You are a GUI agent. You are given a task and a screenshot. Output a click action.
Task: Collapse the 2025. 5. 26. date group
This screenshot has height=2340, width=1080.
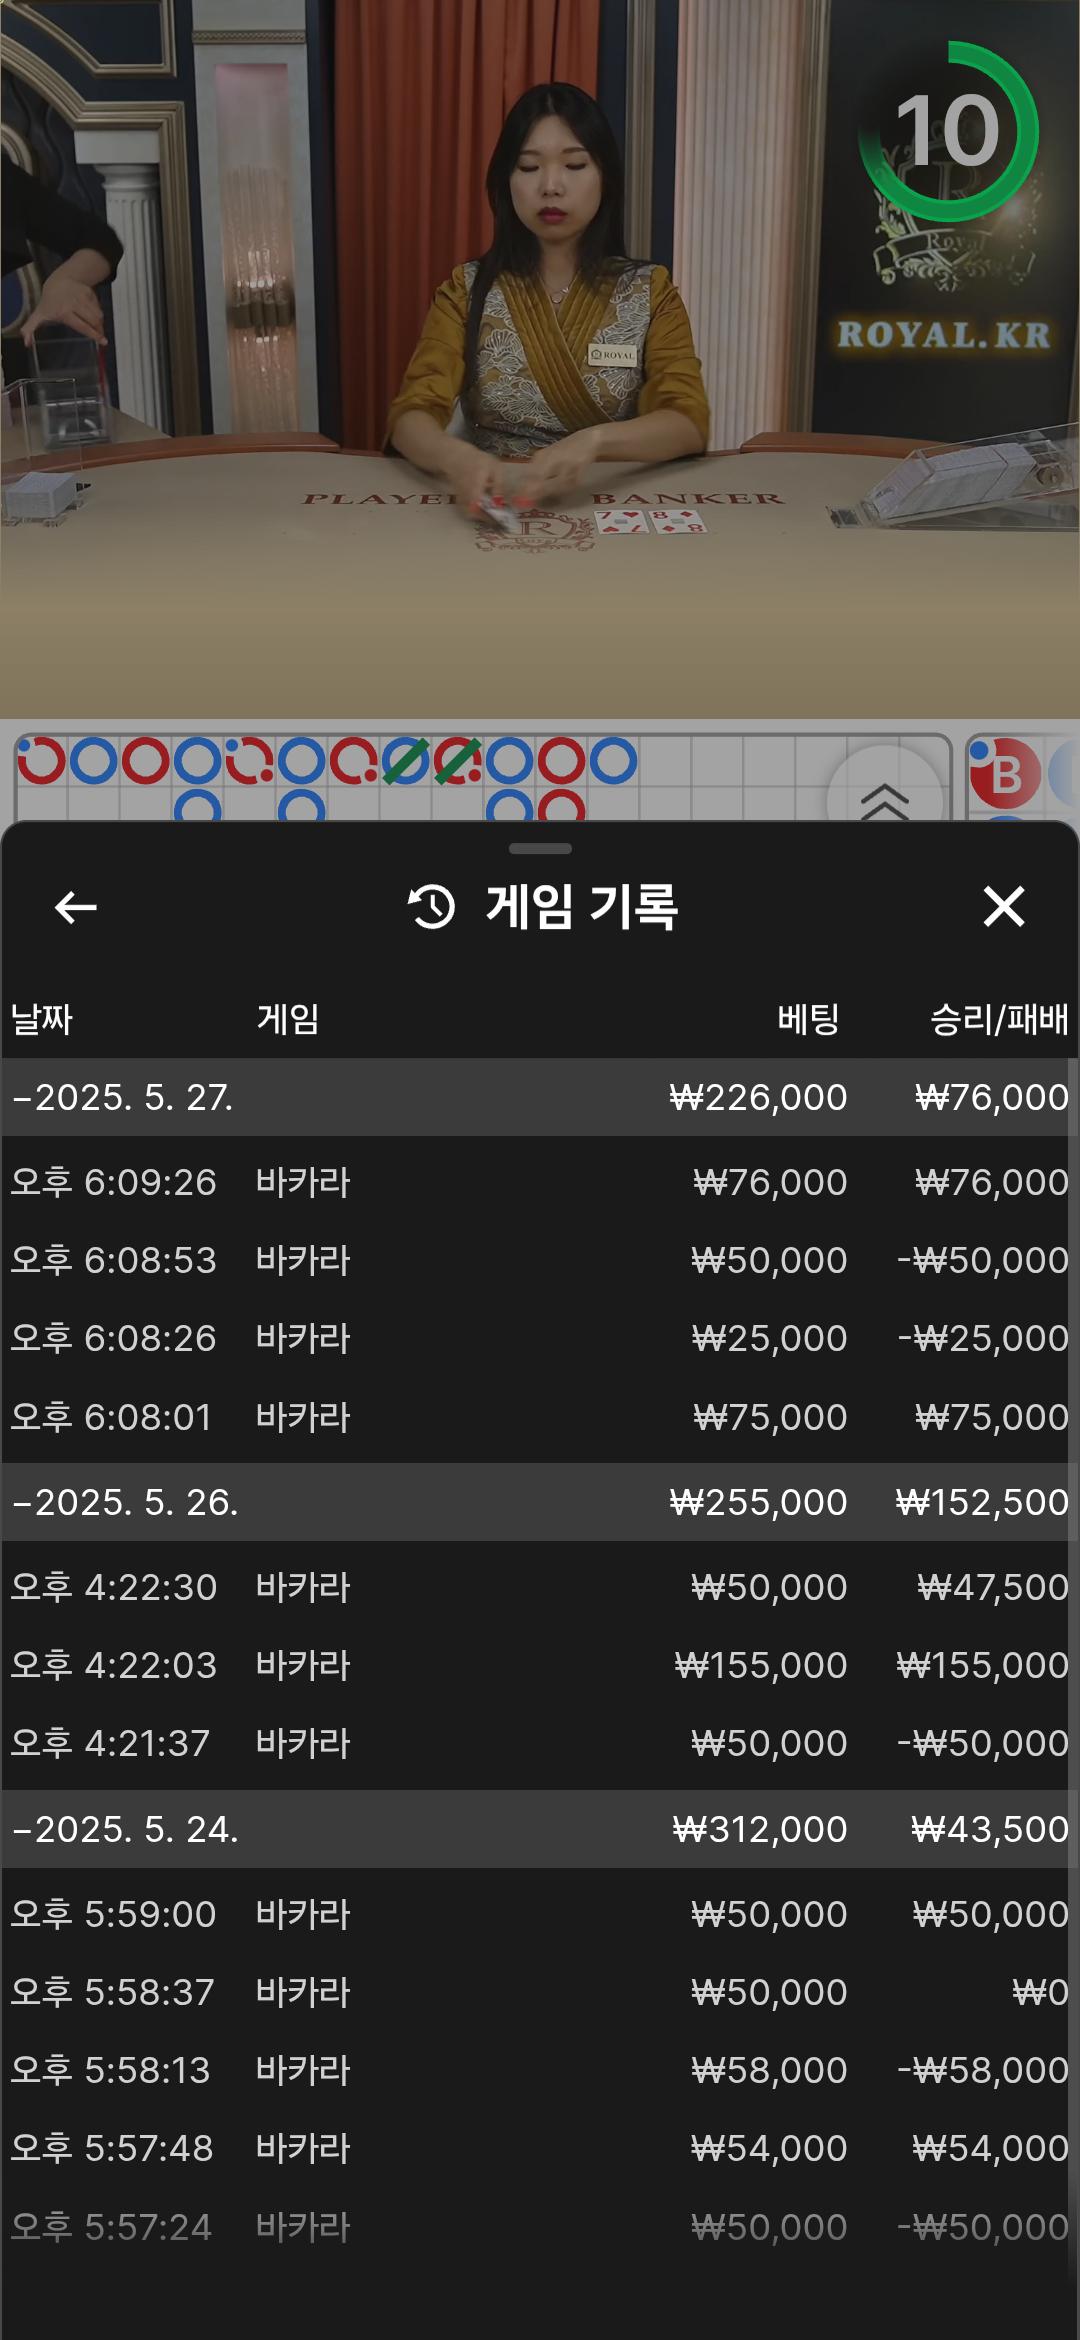point(125,1502)
